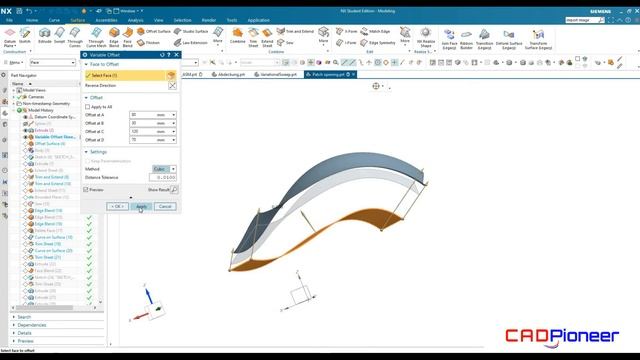Collapse the Face to Offset section

(x=86, y=64)
